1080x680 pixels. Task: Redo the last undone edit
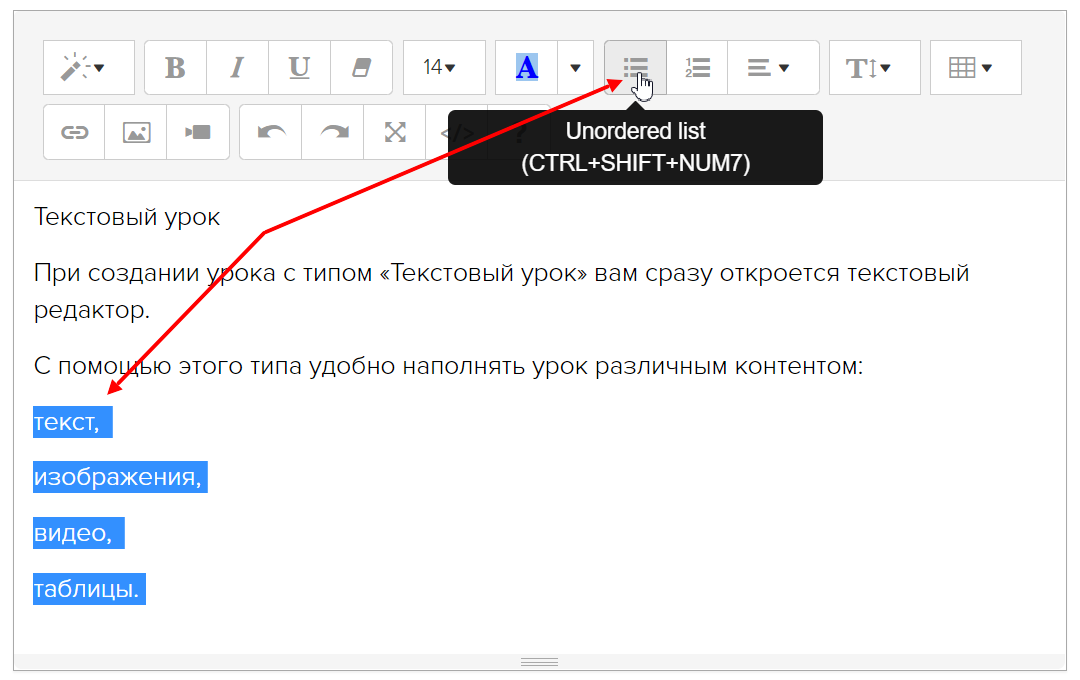tap(332, 132)
